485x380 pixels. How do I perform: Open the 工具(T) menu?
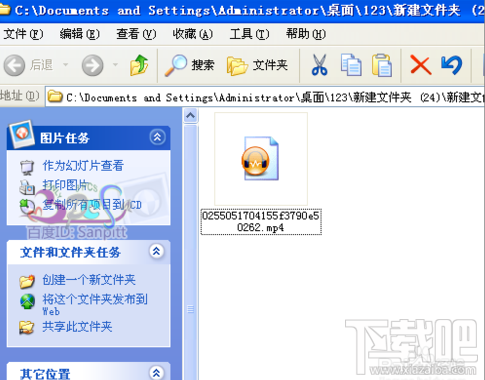pyautogui.click(x=249, y=34)
